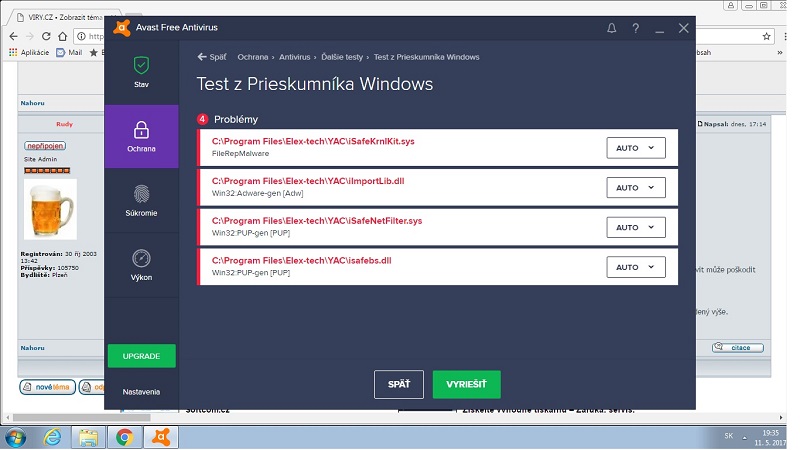Screen dimensions: 800x450
Task: Expand AUTO dropdown for isafebs.dll
Action: pos(635,267)
